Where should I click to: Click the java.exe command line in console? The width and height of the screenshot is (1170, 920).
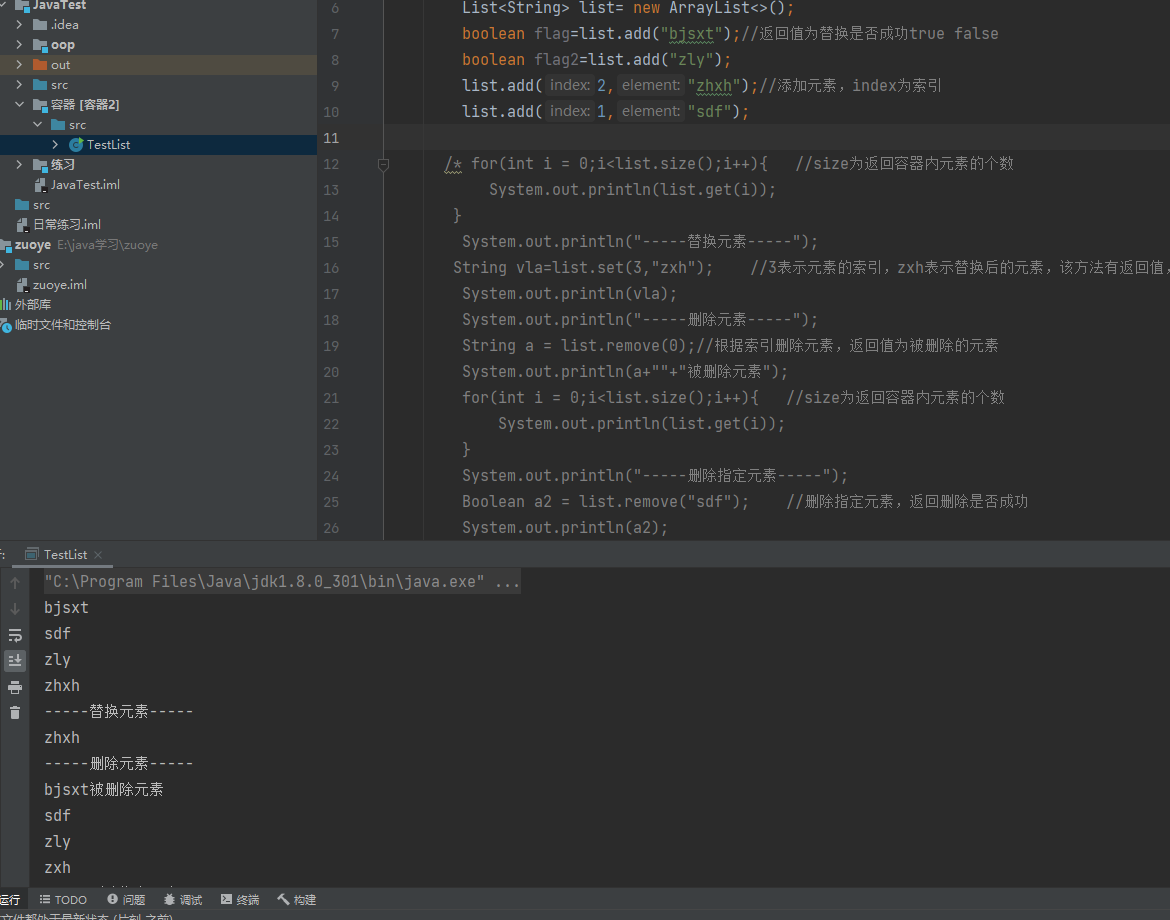pos(282,581)
